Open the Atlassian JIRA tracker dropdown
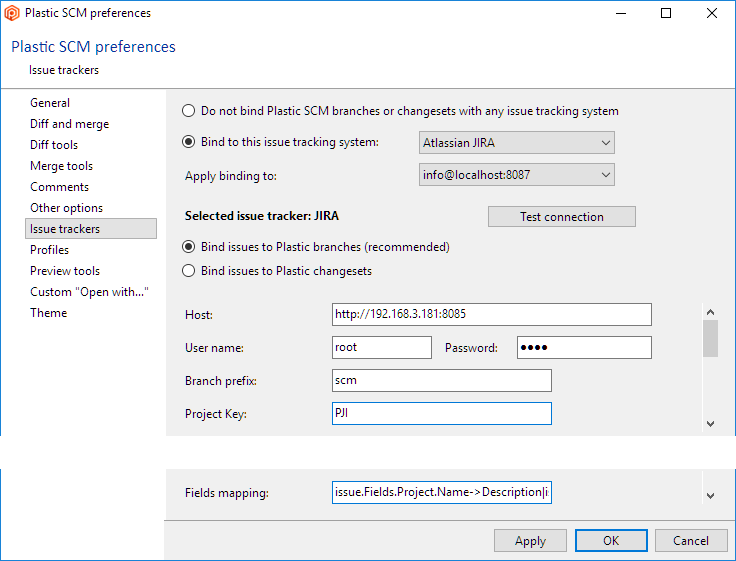 tap(517, 143)
